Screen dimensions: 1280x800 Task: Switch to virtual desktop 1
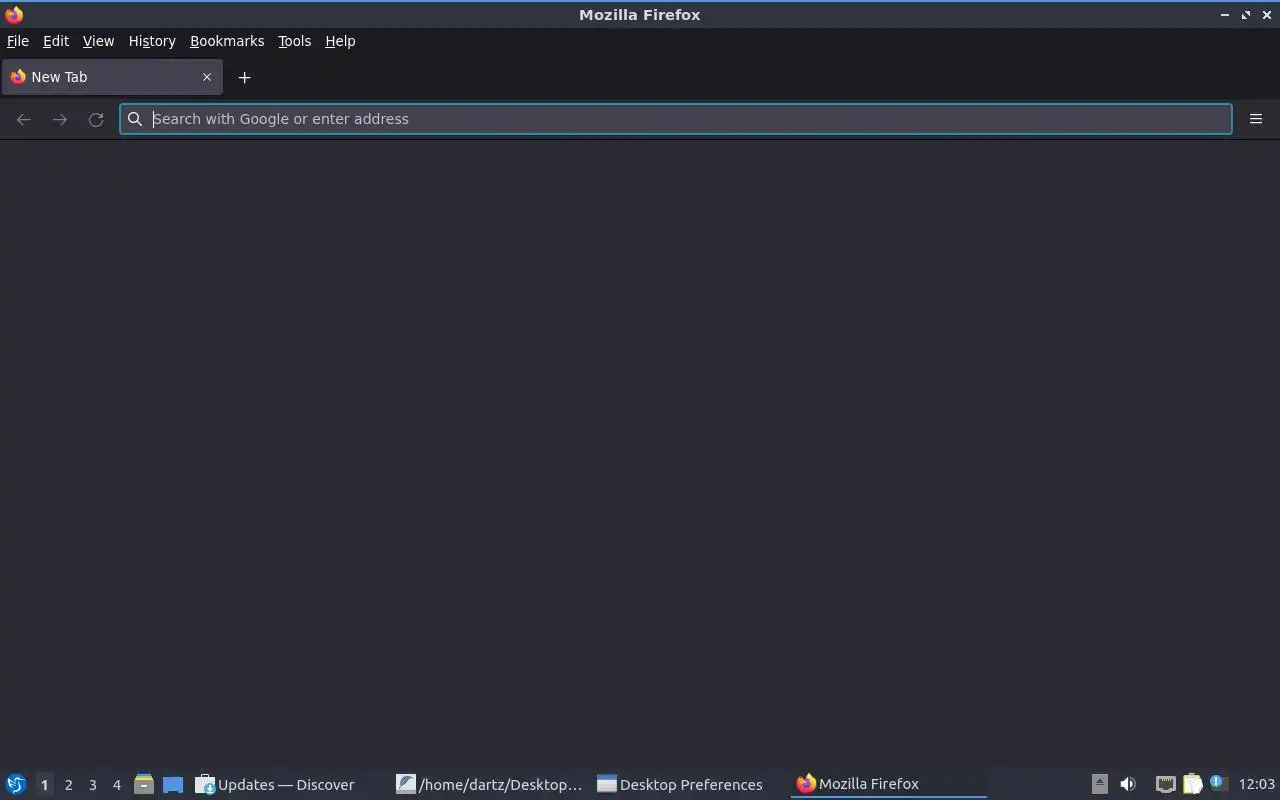click(x=44, y=785)
